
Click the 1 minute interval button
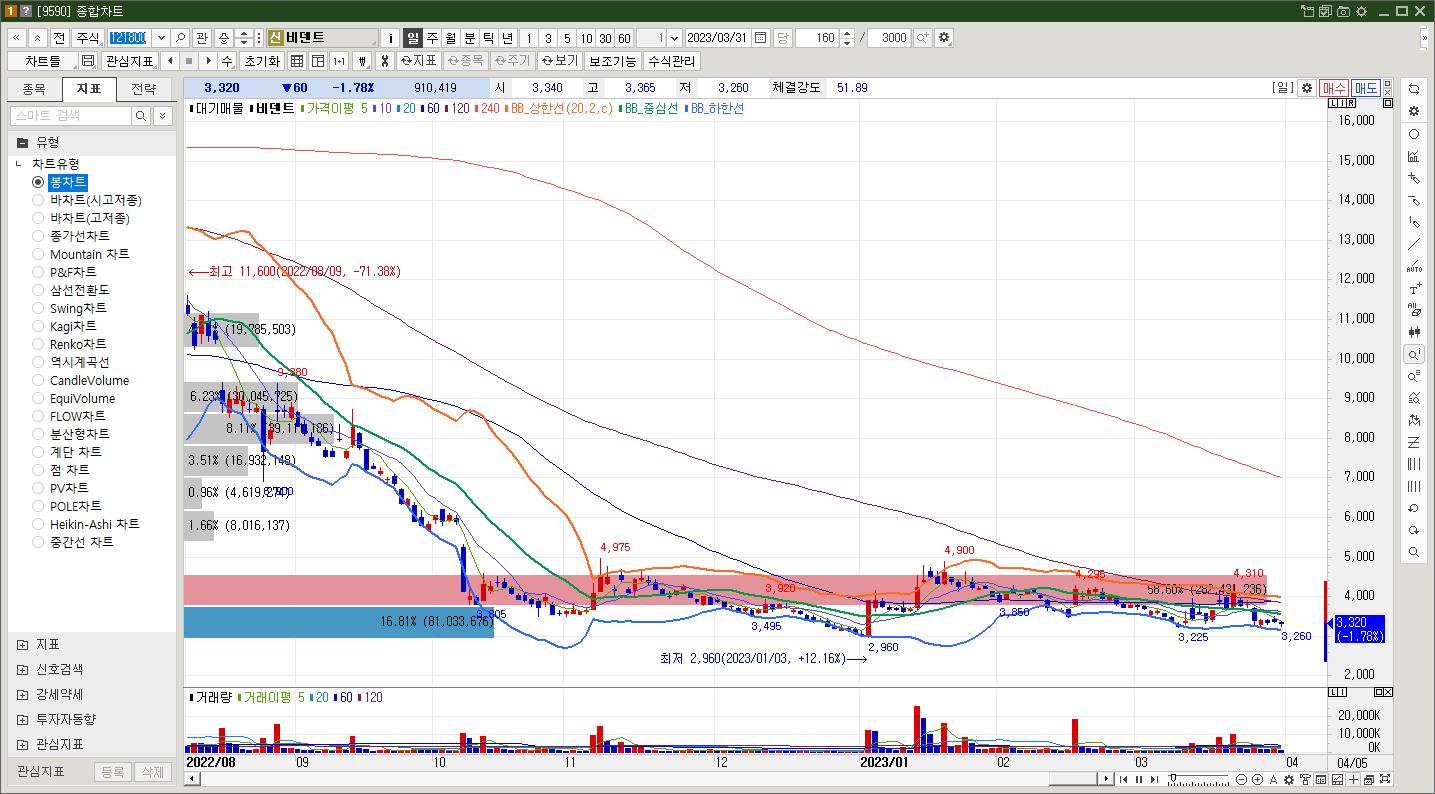pyautogui.click(x=529, y=37)
